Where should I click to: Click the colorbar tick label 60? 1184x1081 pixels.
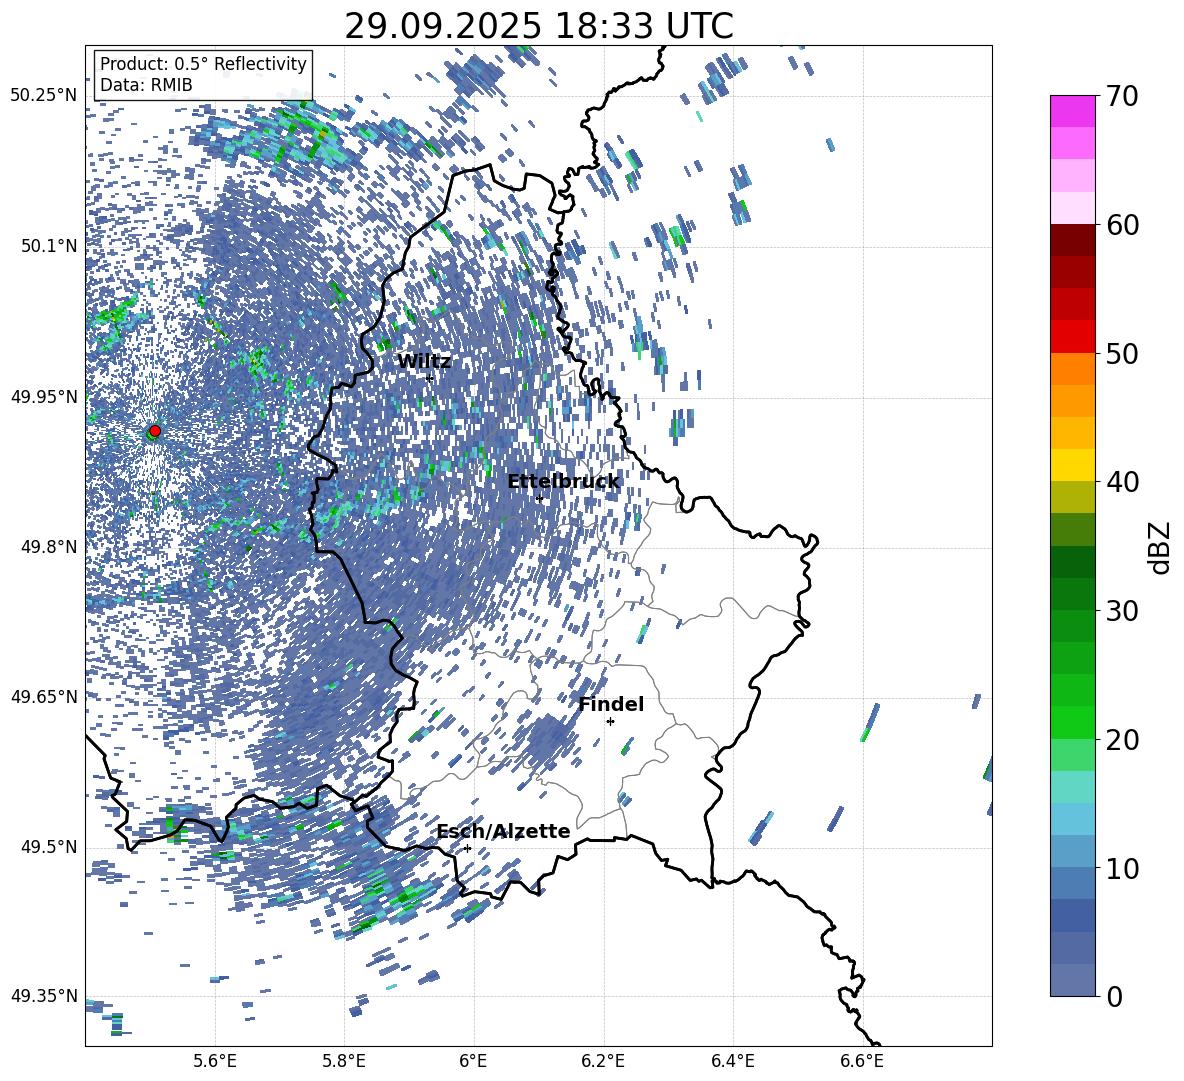[1121, 225]
